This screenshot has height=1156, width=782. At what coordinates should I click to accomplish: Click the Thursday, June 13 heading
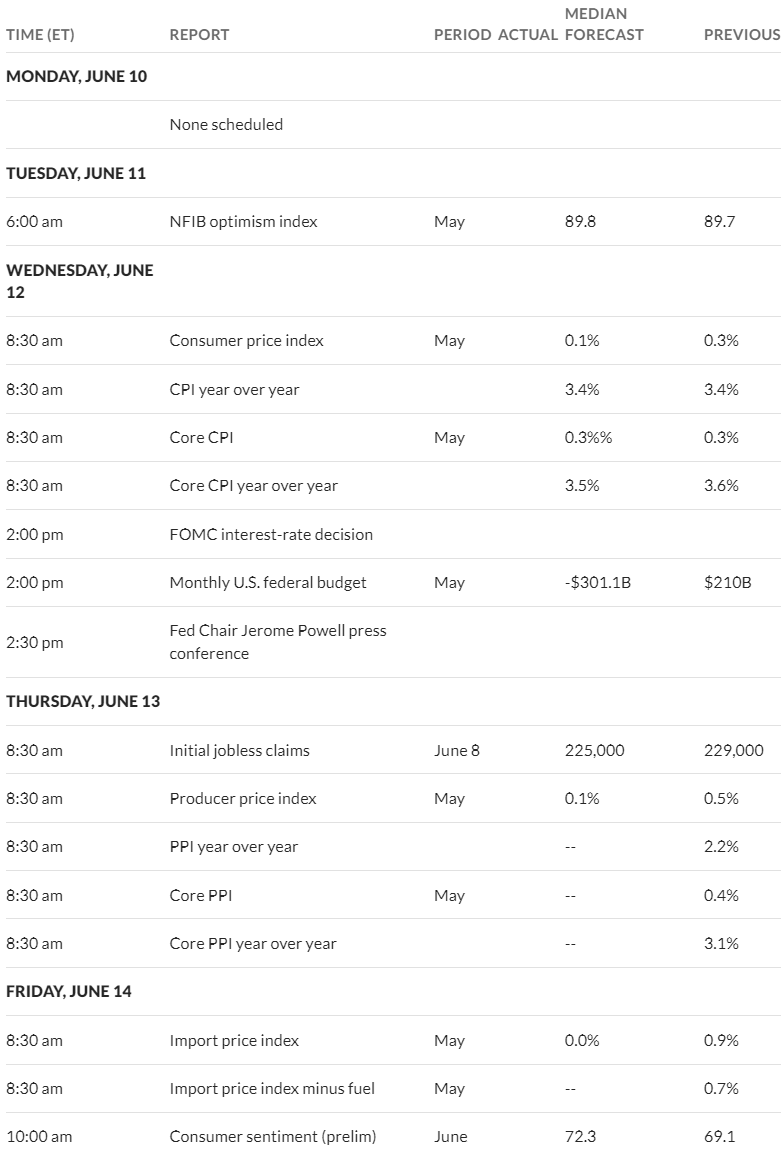pos(83,701)
